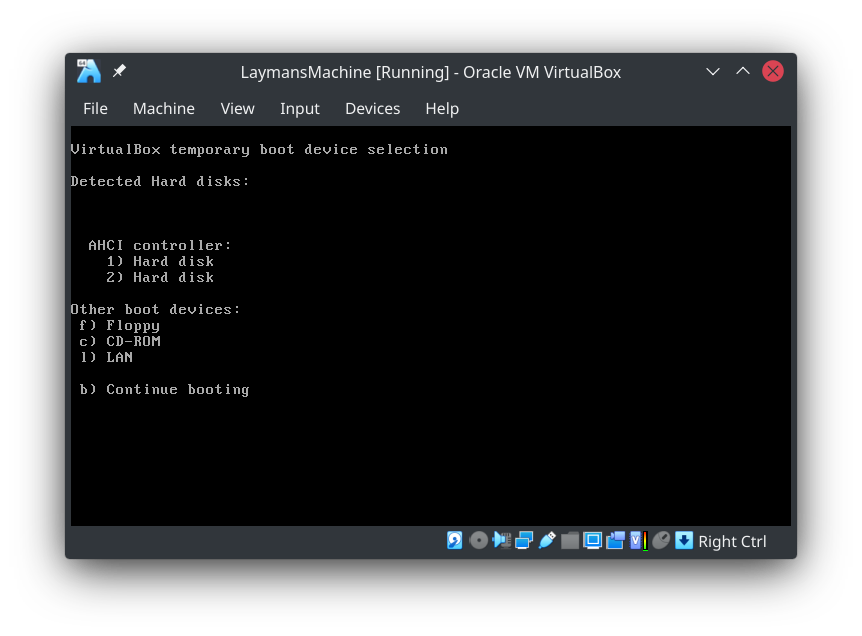Screen dimensions: 862x636
Task: Click 'AHCI controller:' heading text
Action: click(x=160, y=245)
